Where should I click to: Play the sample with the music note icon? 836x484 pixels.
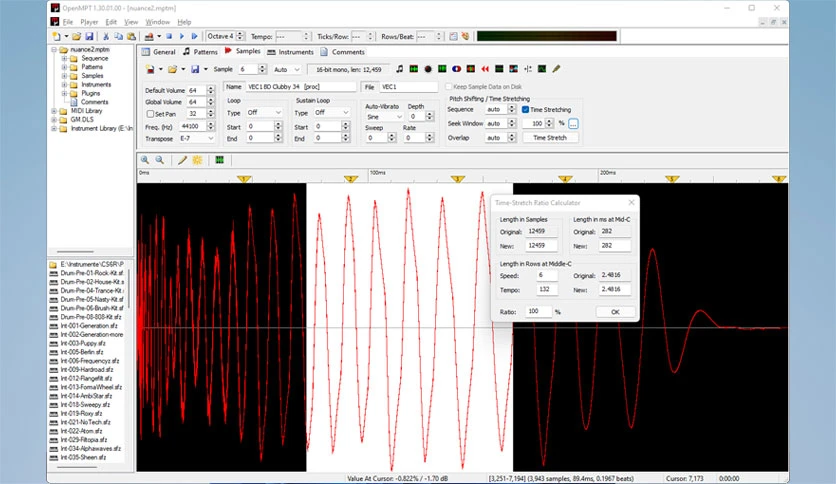click(x=400, y=69)
